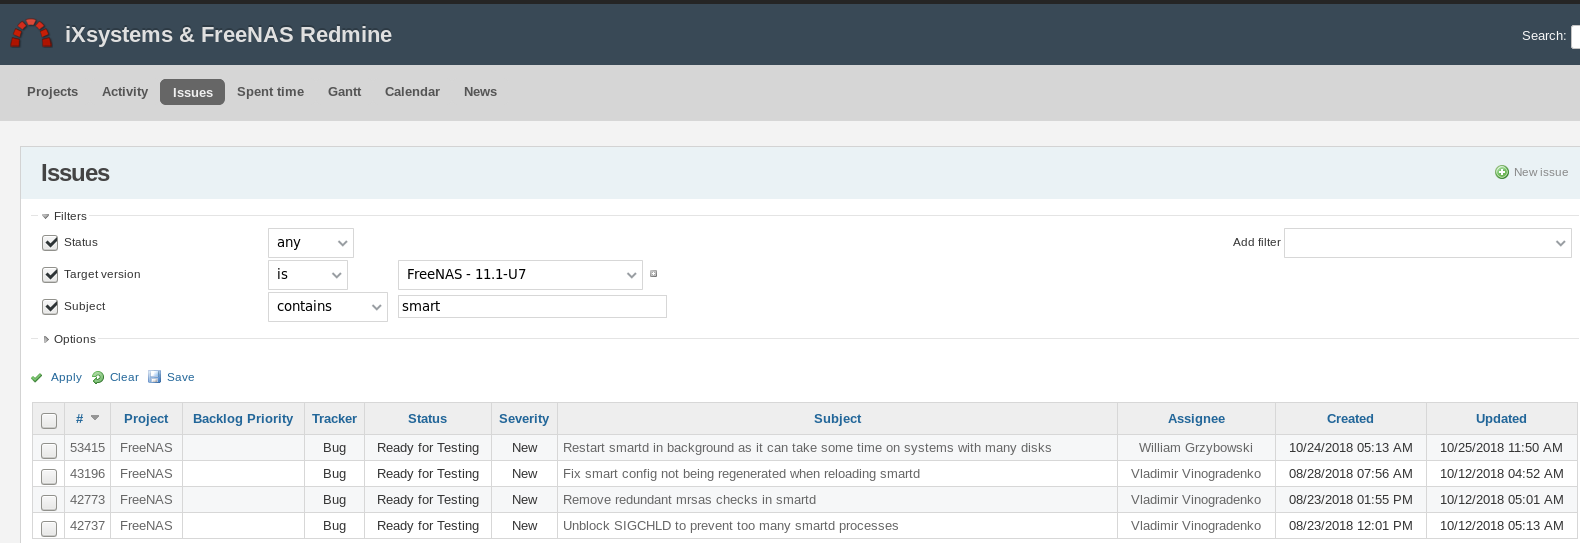The height and width of the screenshot is (543, 1580).
Task: Click the sort arrow in # column
Action: pyautogui.click(x=95, y=418)
